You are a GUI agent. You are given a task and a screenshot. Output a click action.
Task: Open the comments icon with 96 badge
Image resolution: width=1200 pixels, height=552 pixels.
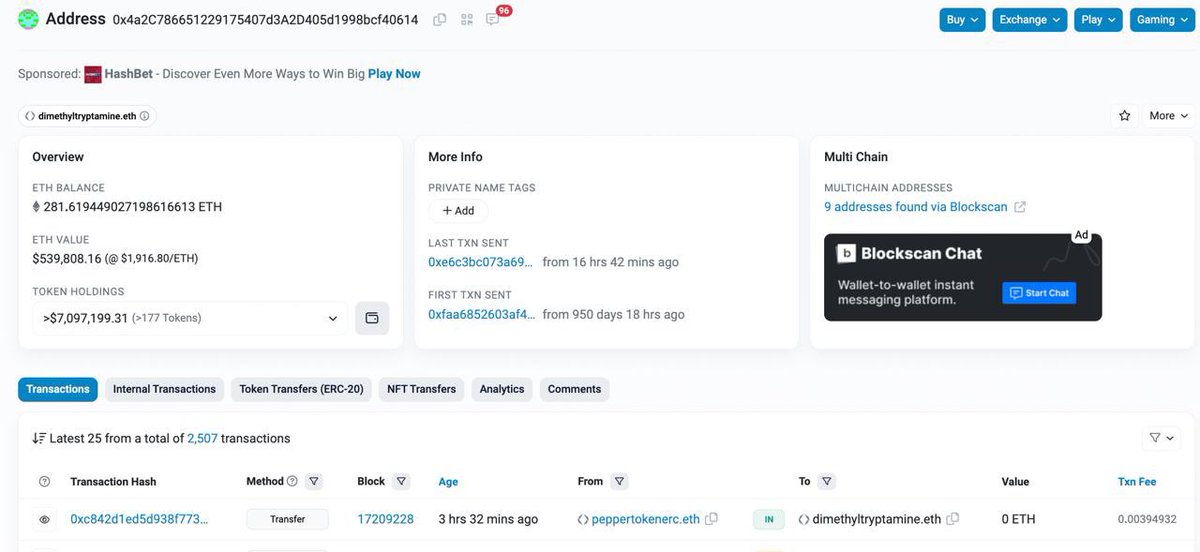click(x=493, y=19)
